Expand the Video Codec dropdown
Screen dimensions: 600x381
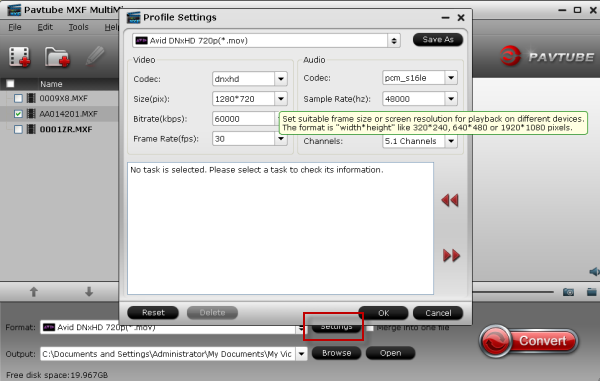pyautogui.click(x=281, y=79)
